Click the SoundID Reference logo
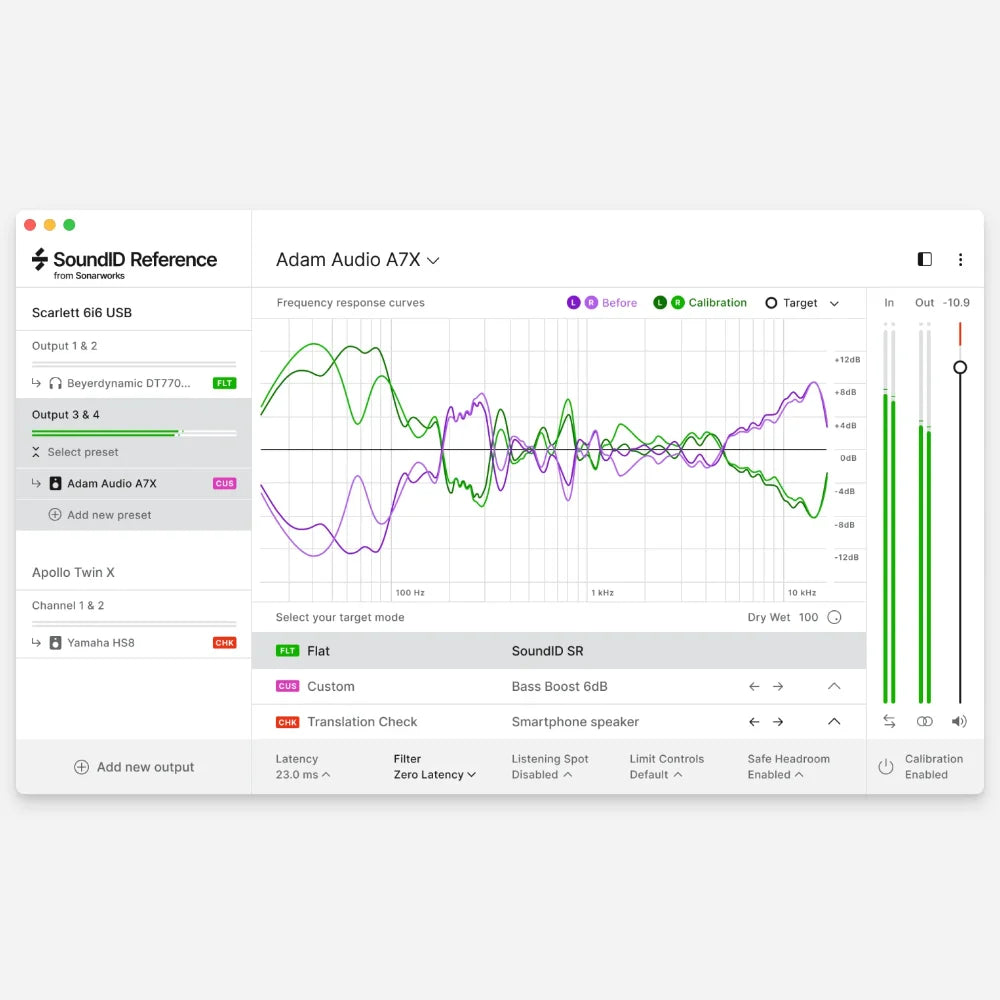The width and height of the screenshot is (1000, 1000). [x=122, y=262]
